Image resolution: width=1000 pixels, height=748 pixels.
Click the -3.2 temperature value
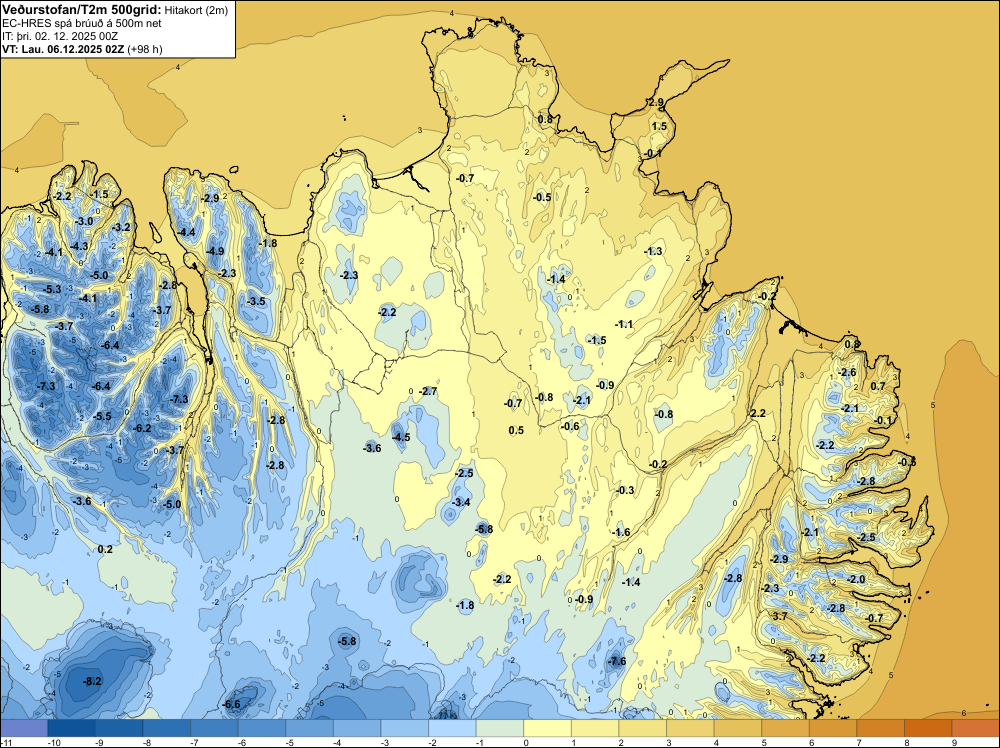(x=121, y=227)
